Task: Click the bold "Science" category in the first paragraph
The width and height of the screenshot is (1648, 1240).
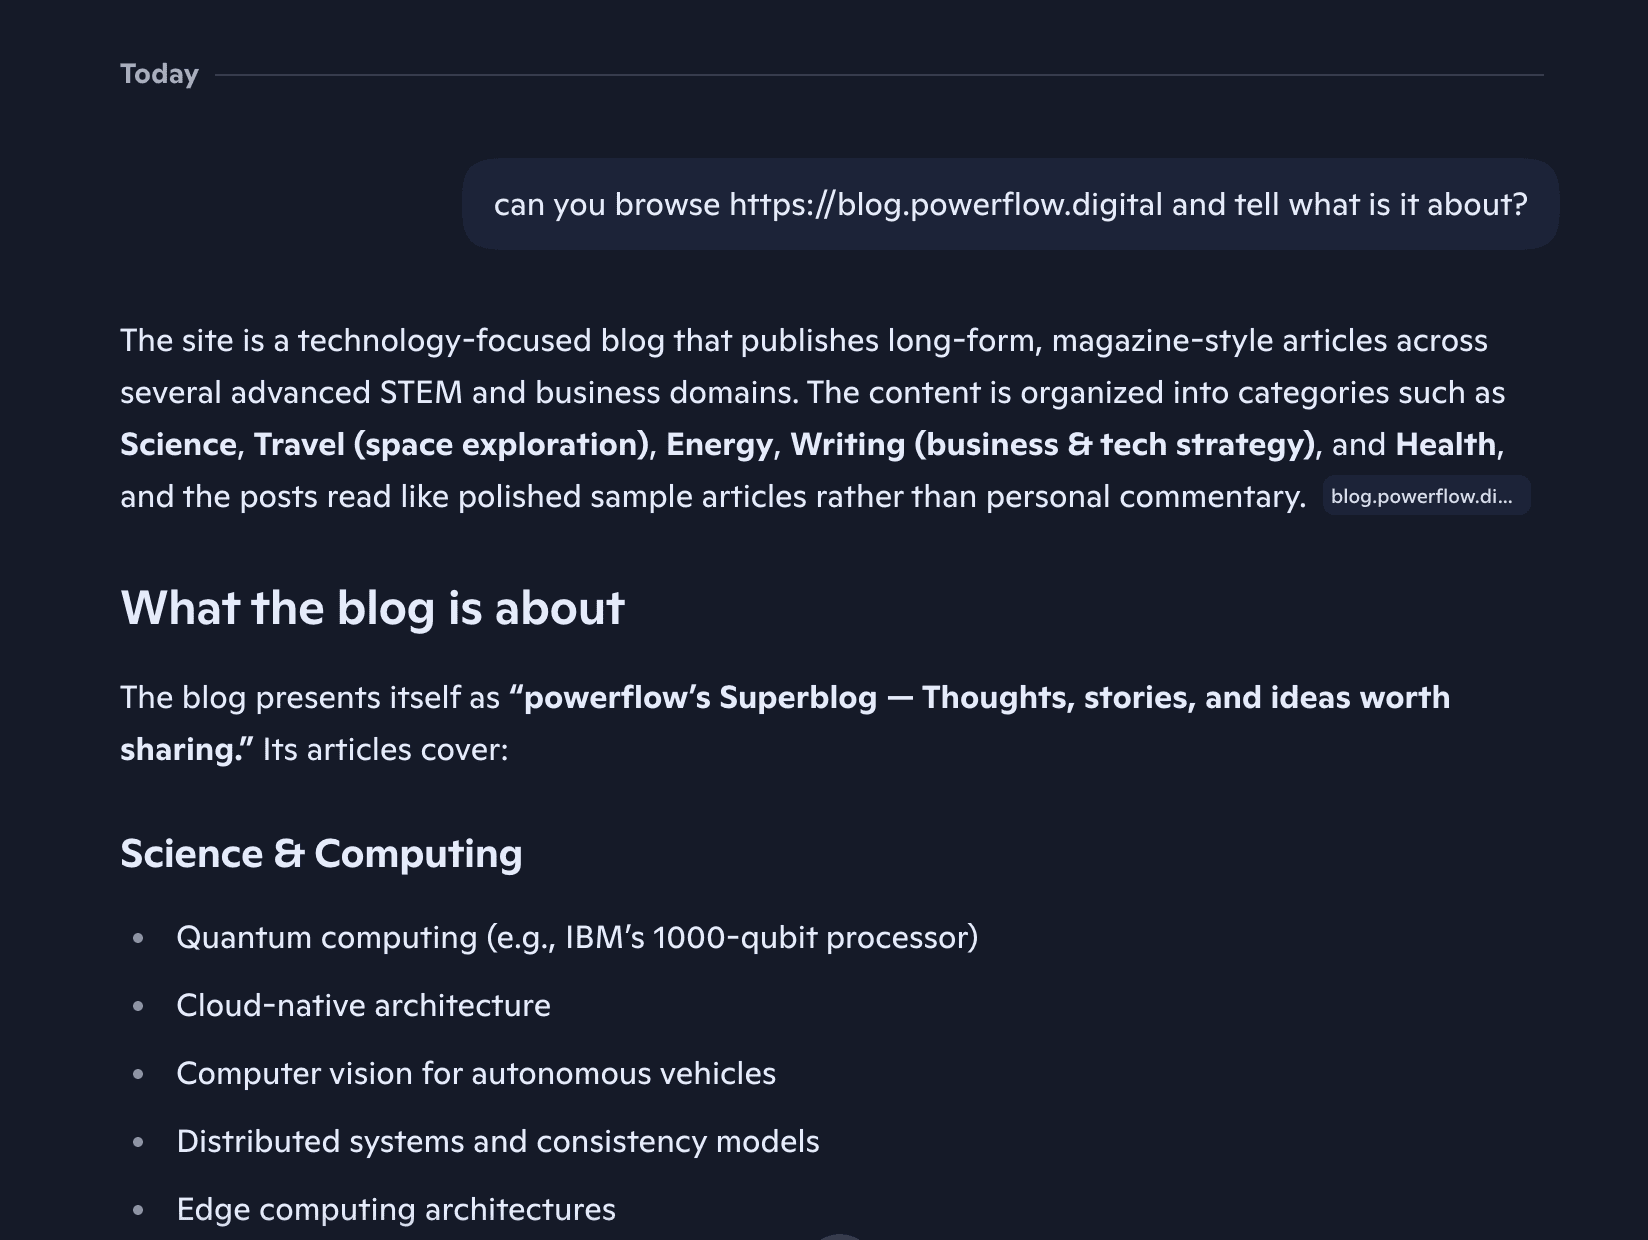Action: pos(177,444)
